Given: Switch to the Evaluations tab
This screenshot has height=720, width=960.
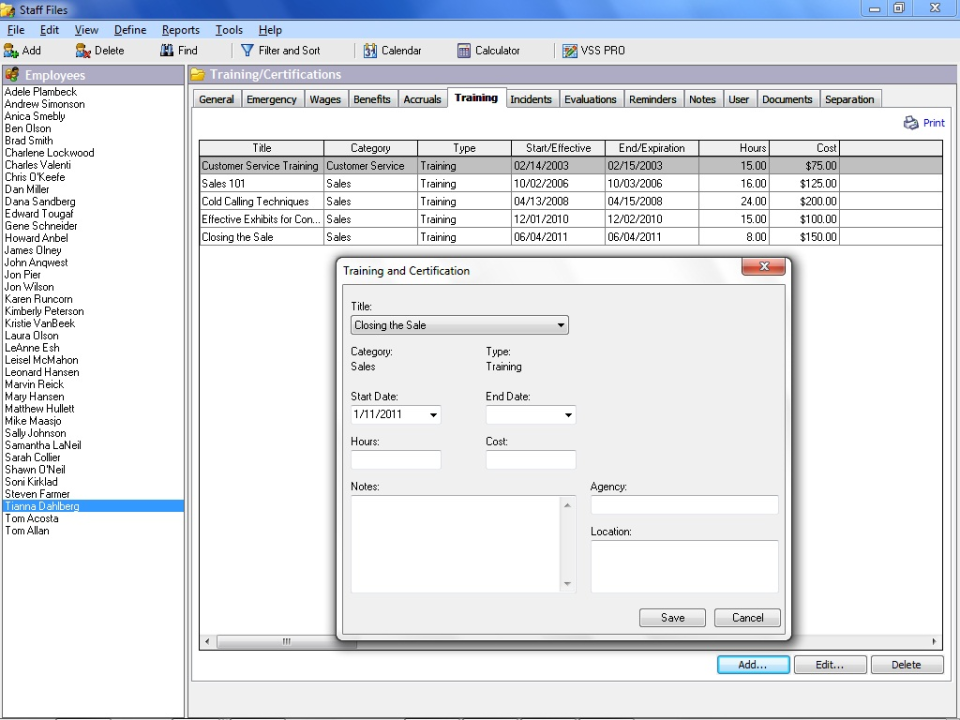Looking at the screenshot, I should pos(590,99).
